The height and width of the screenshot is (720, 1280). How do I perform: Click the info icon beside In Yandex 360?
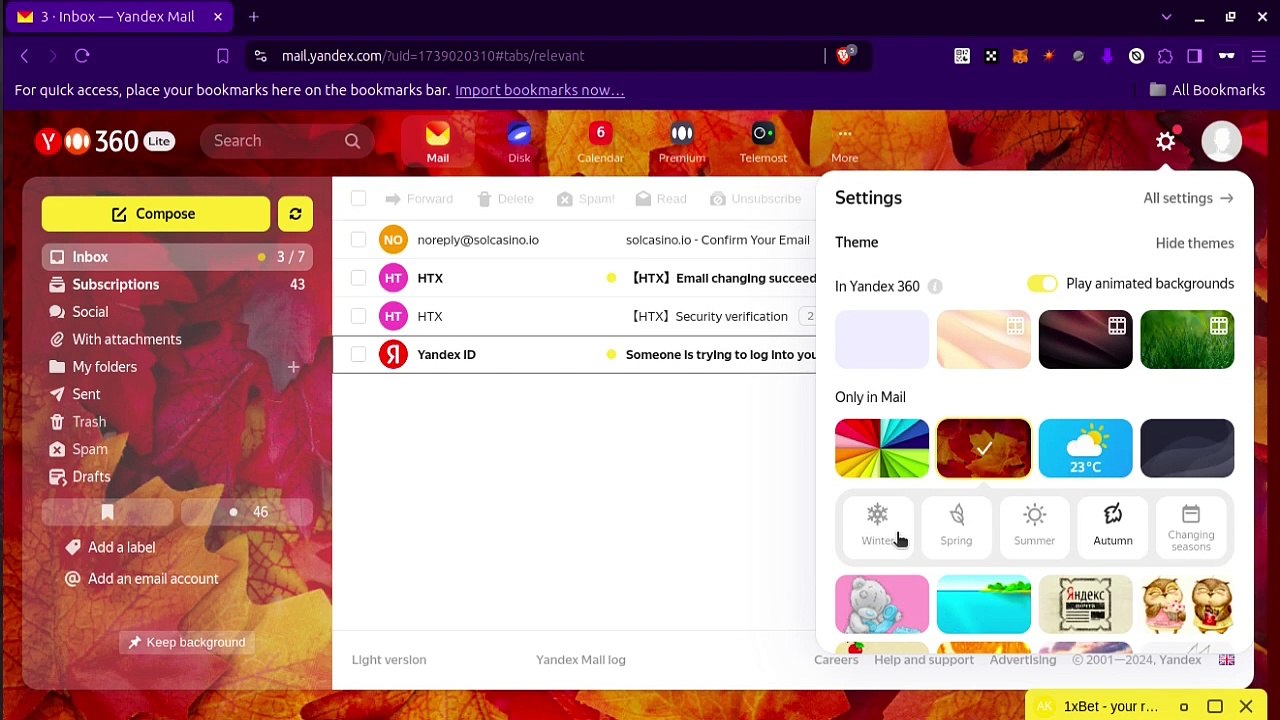pos(935,286)
